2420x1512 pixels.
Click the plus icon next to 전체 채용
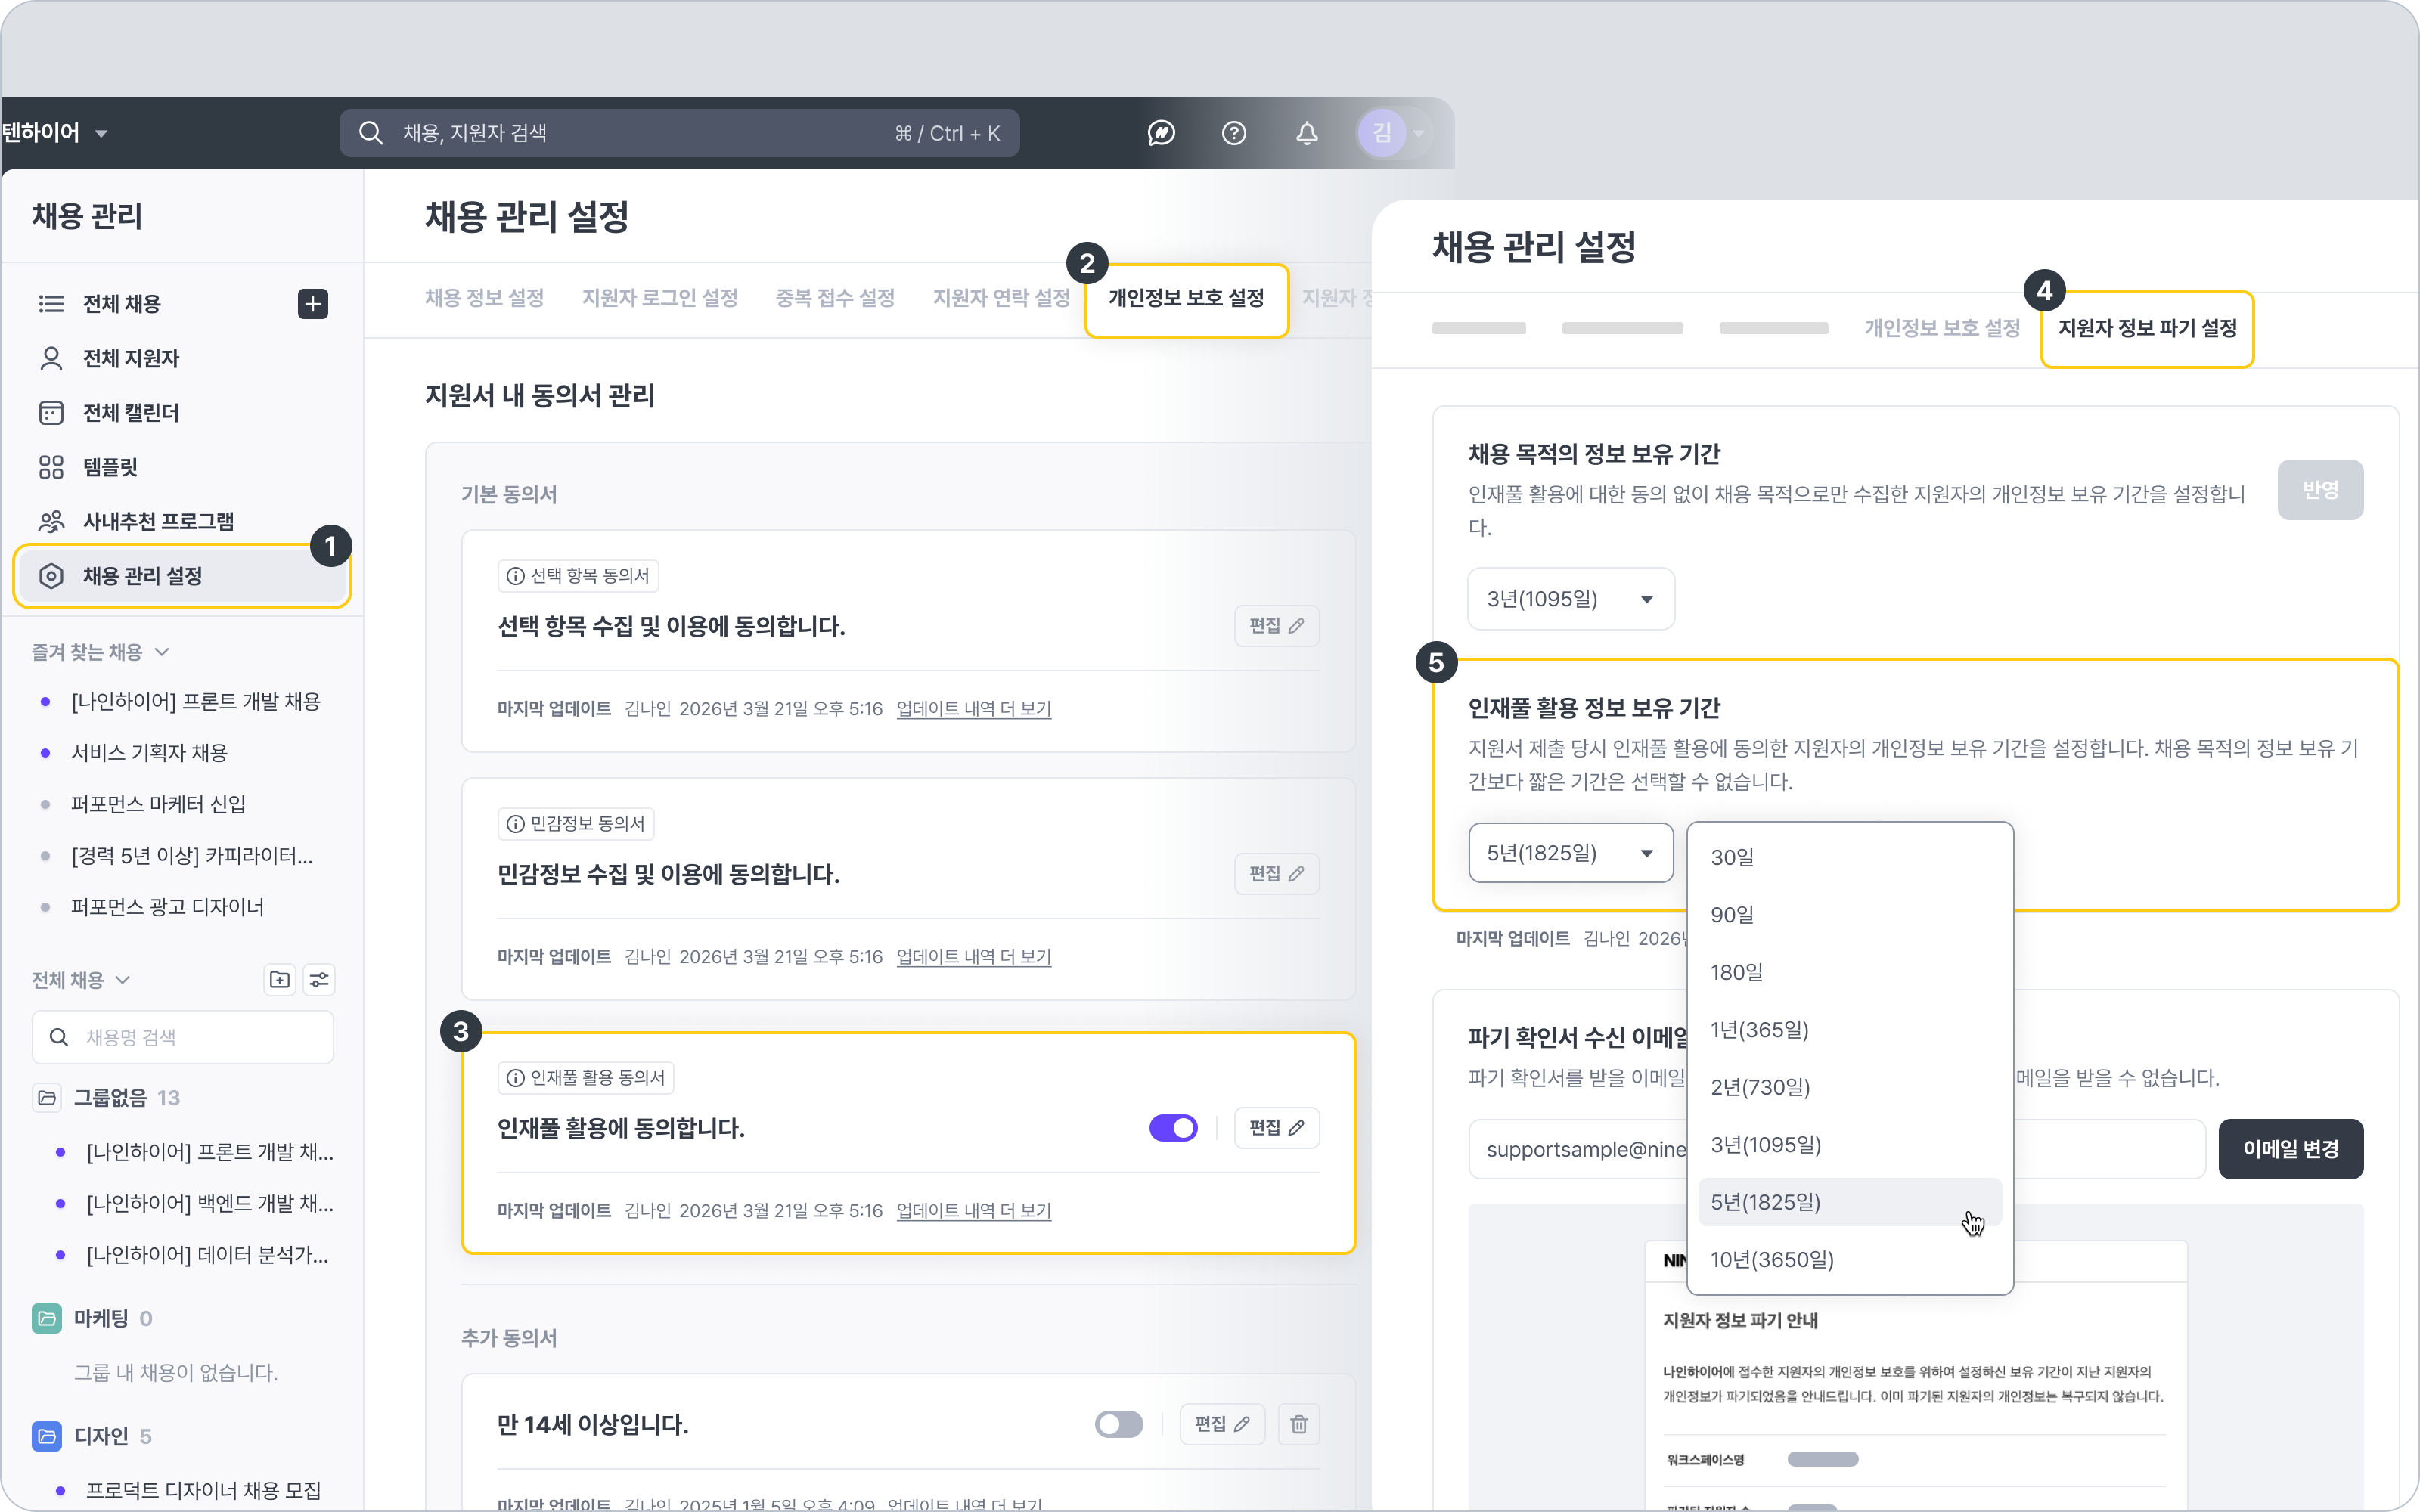[x=313, y=304]
